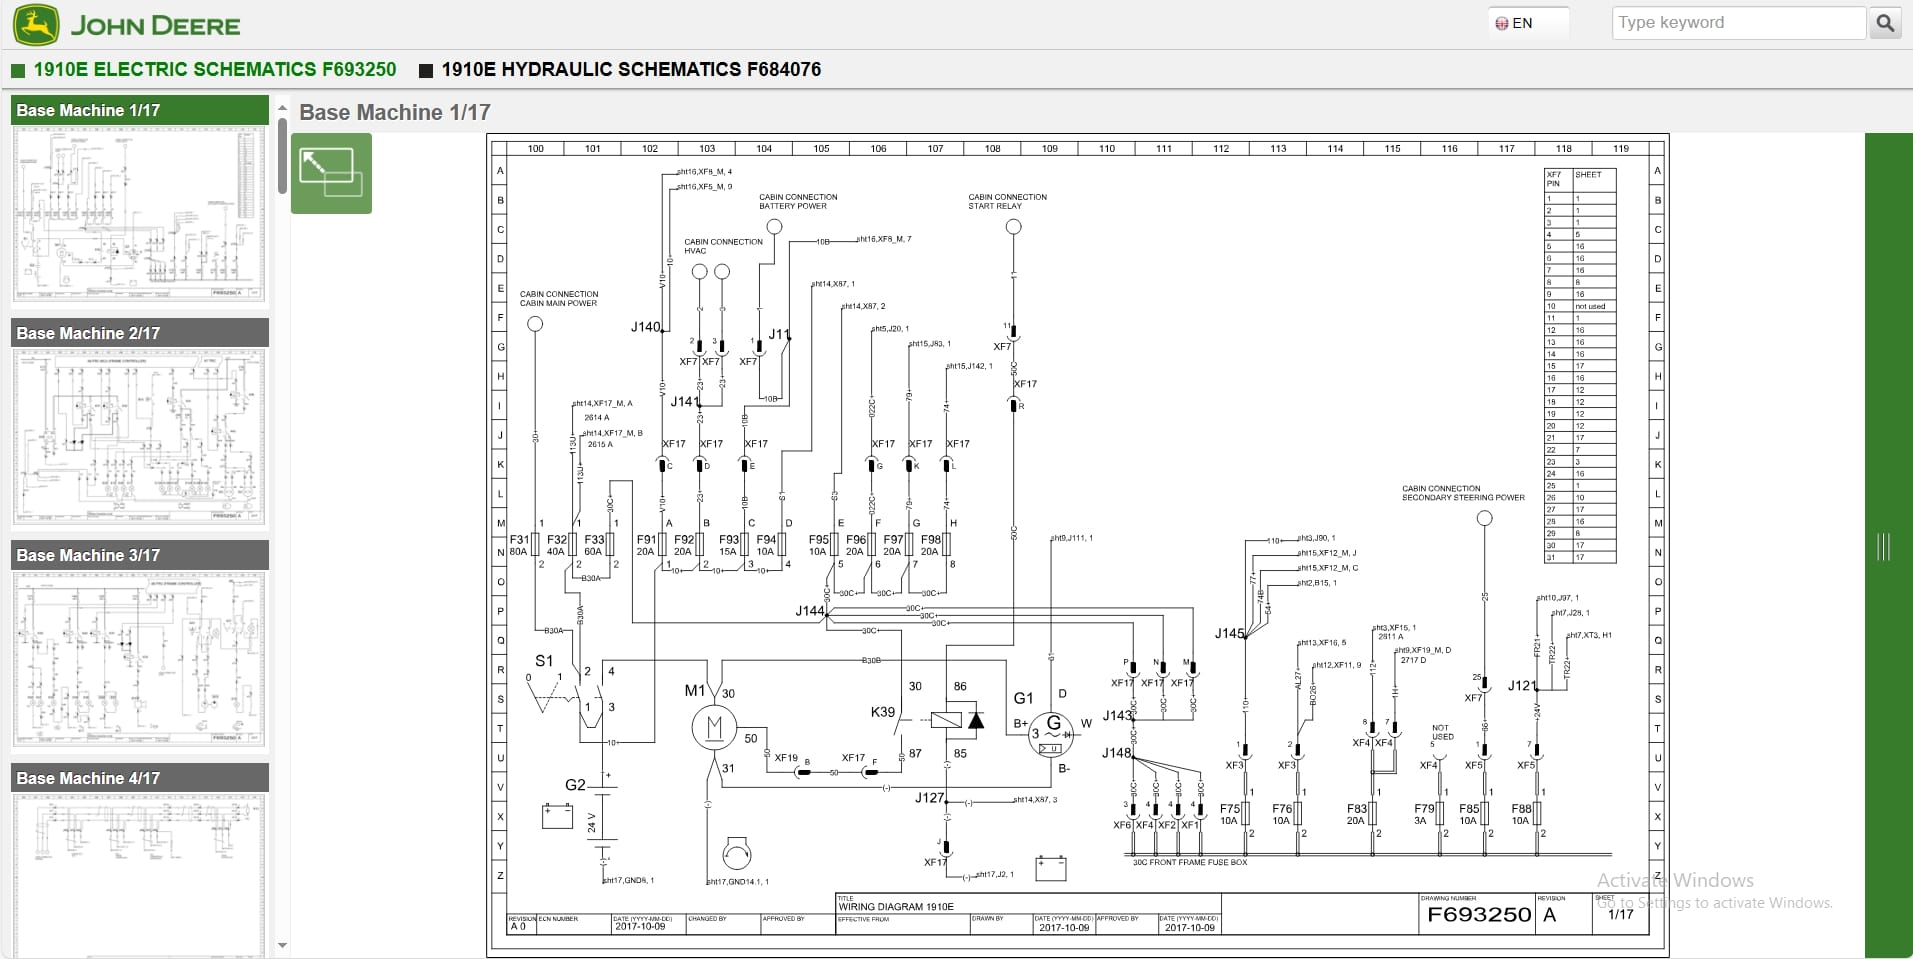Click the Base Machine 1/17 page title
The height and width of the screenshot is (959, 1913).
tap(393, 112)
